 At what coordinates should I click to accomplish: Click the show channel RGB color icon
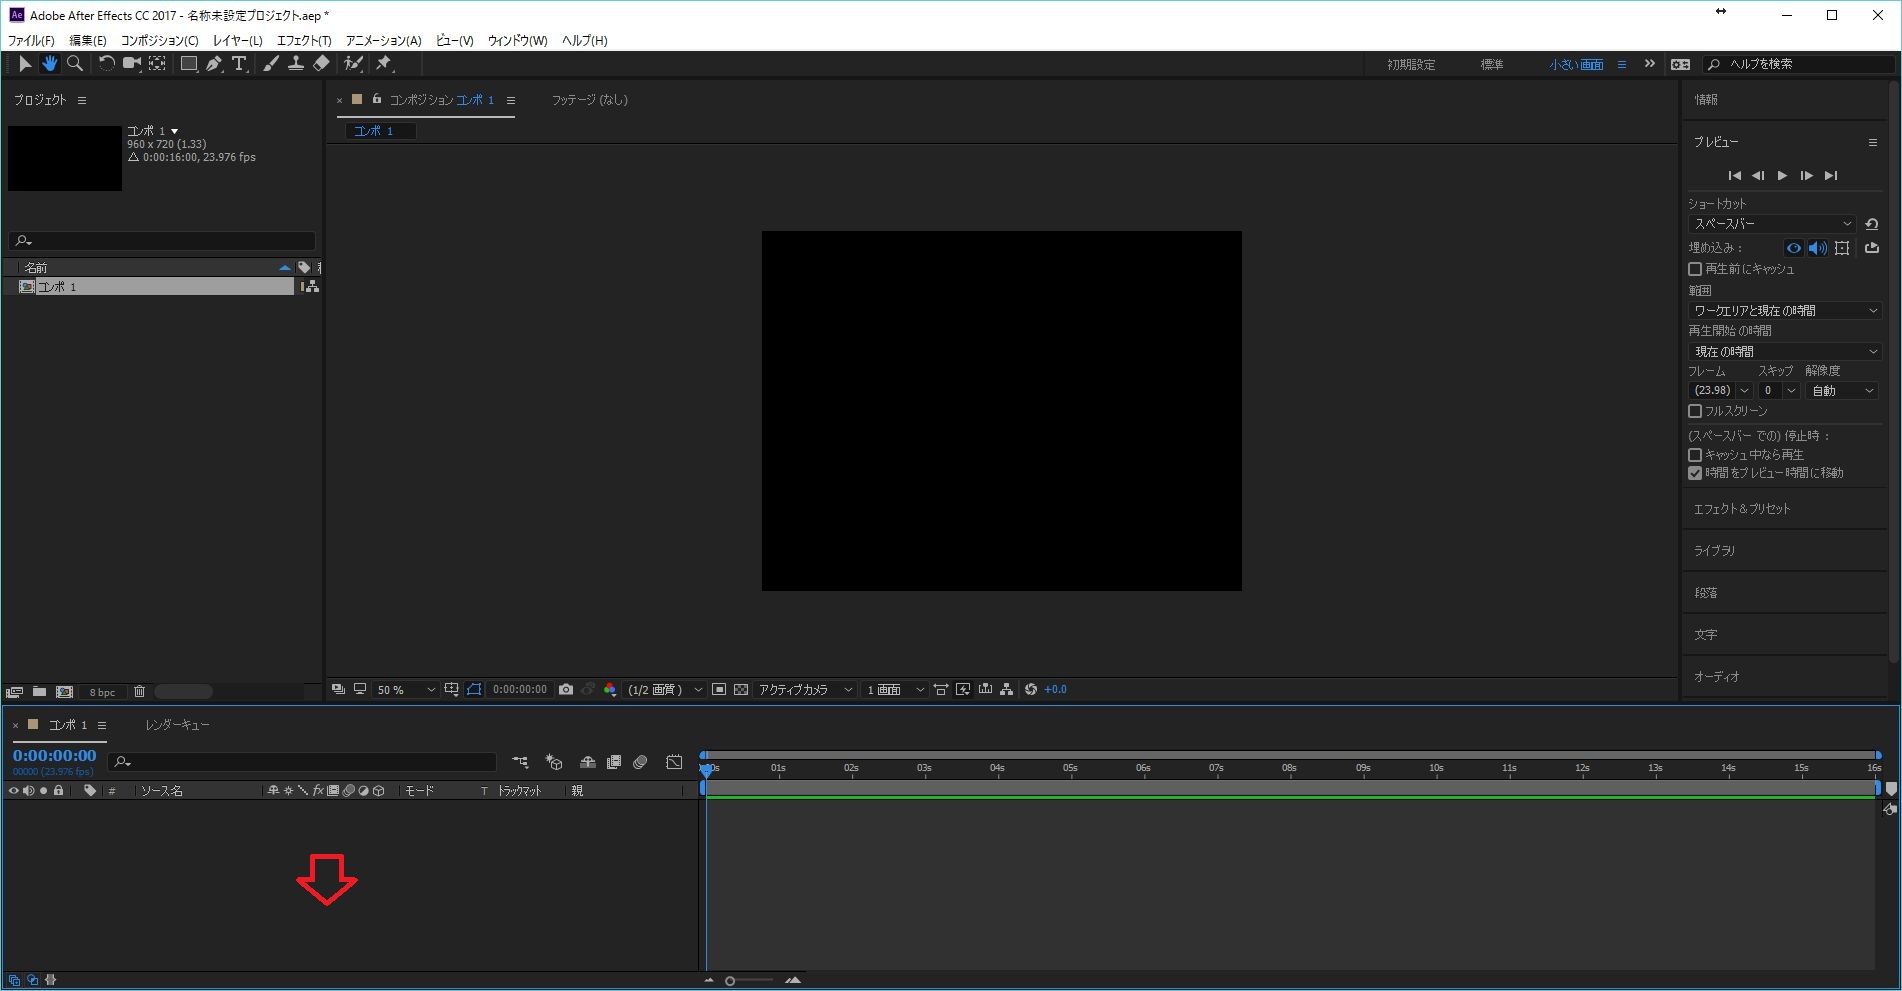610,690
